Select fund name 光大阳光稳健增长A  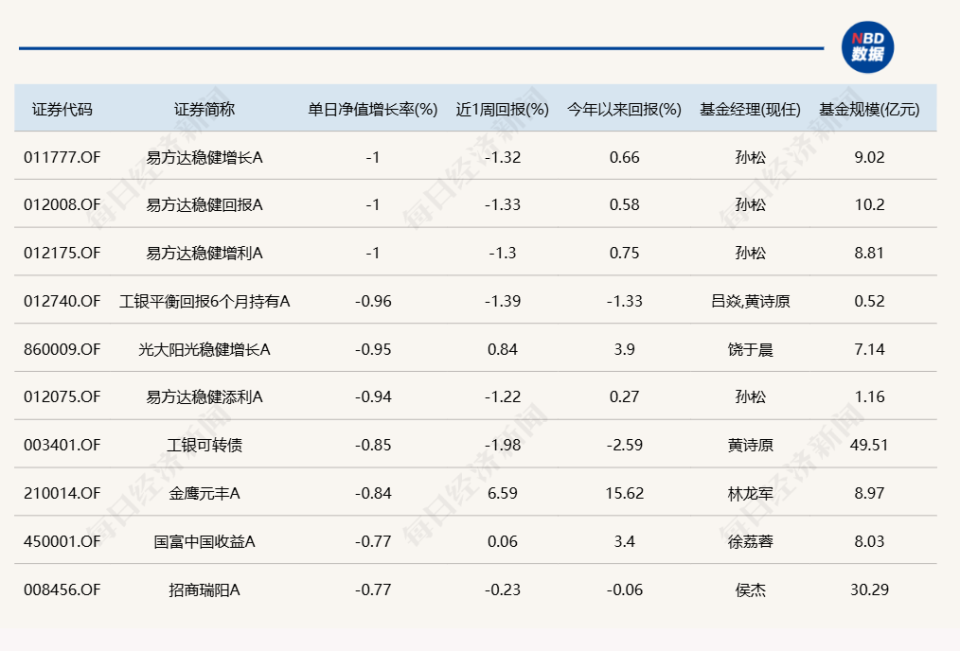coord(204,349)
